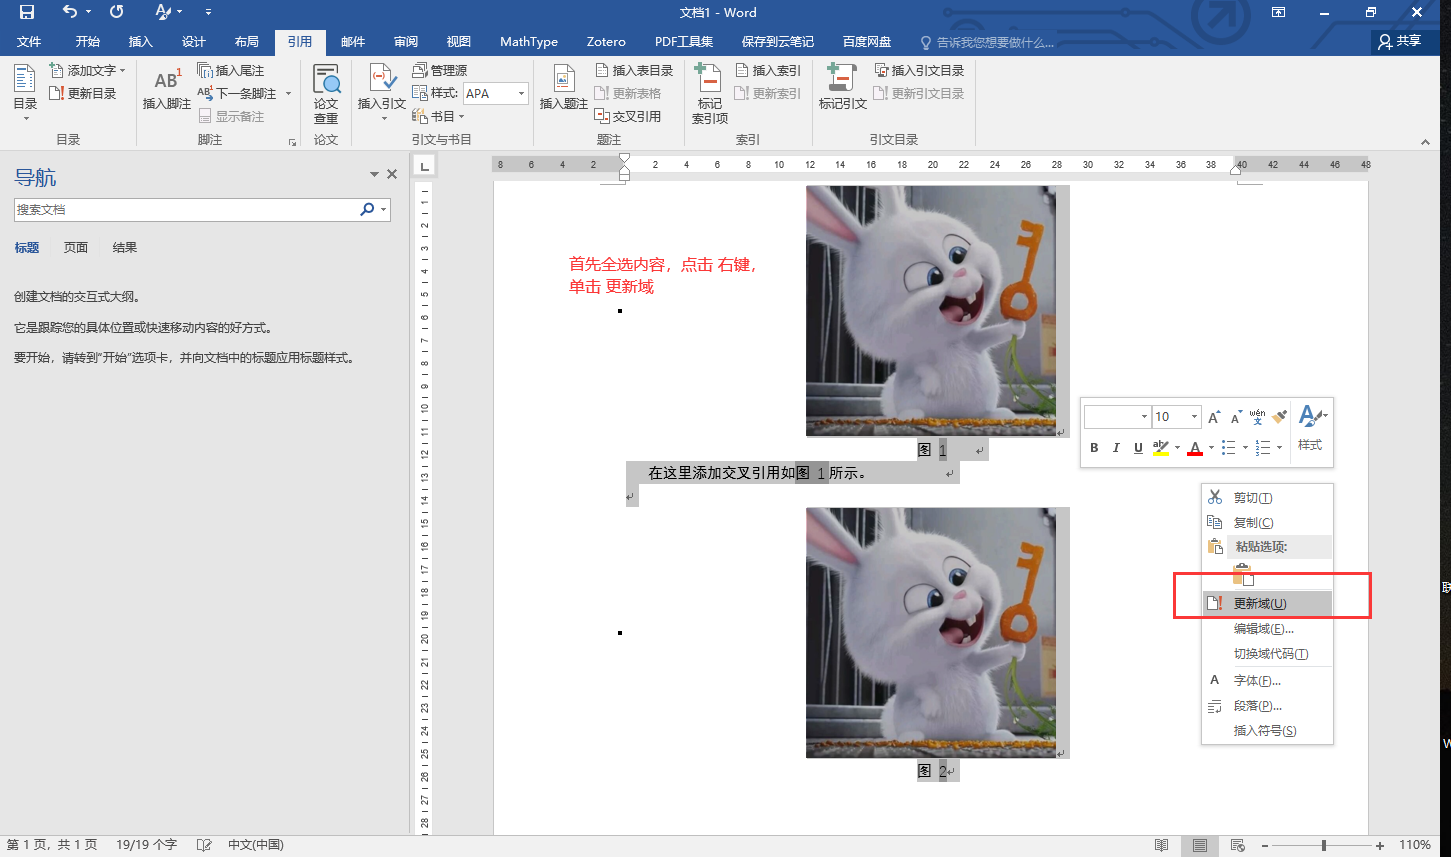Click the Format Painter brush in mini toolbar
The height and width of the screenshot is (857, 1451).
tap(1279, 416)
